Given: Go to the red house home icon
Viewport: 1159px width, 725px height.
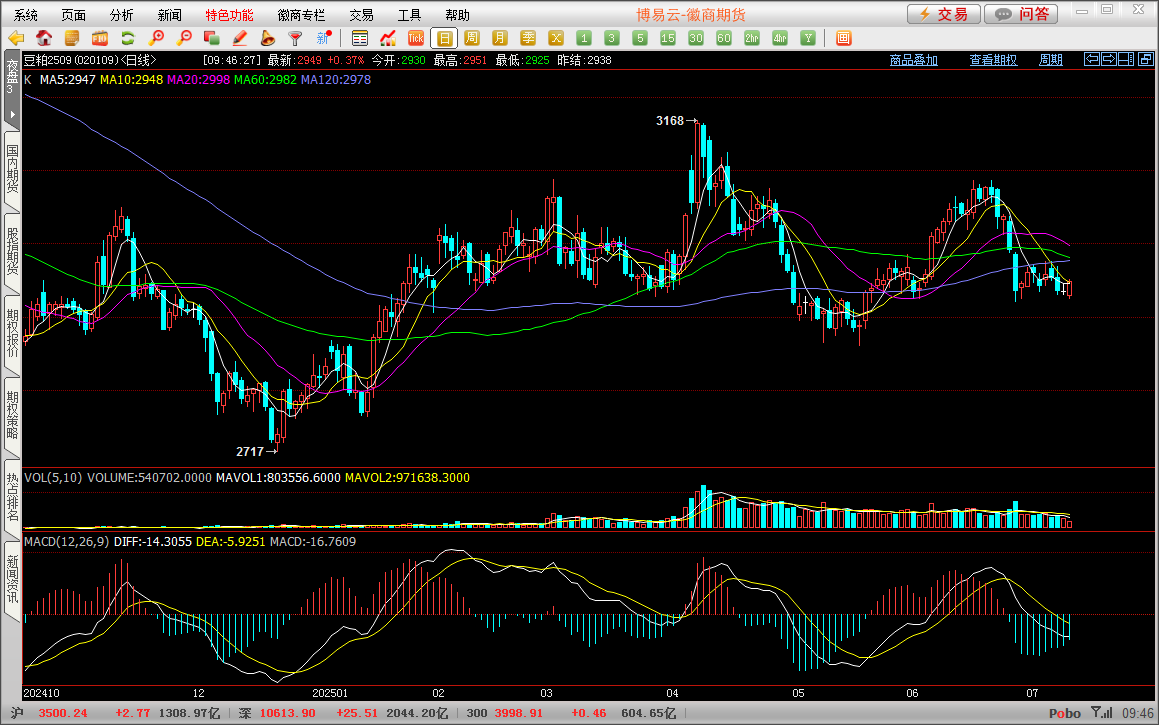Looking at the screenshot, I should [44, 38].
